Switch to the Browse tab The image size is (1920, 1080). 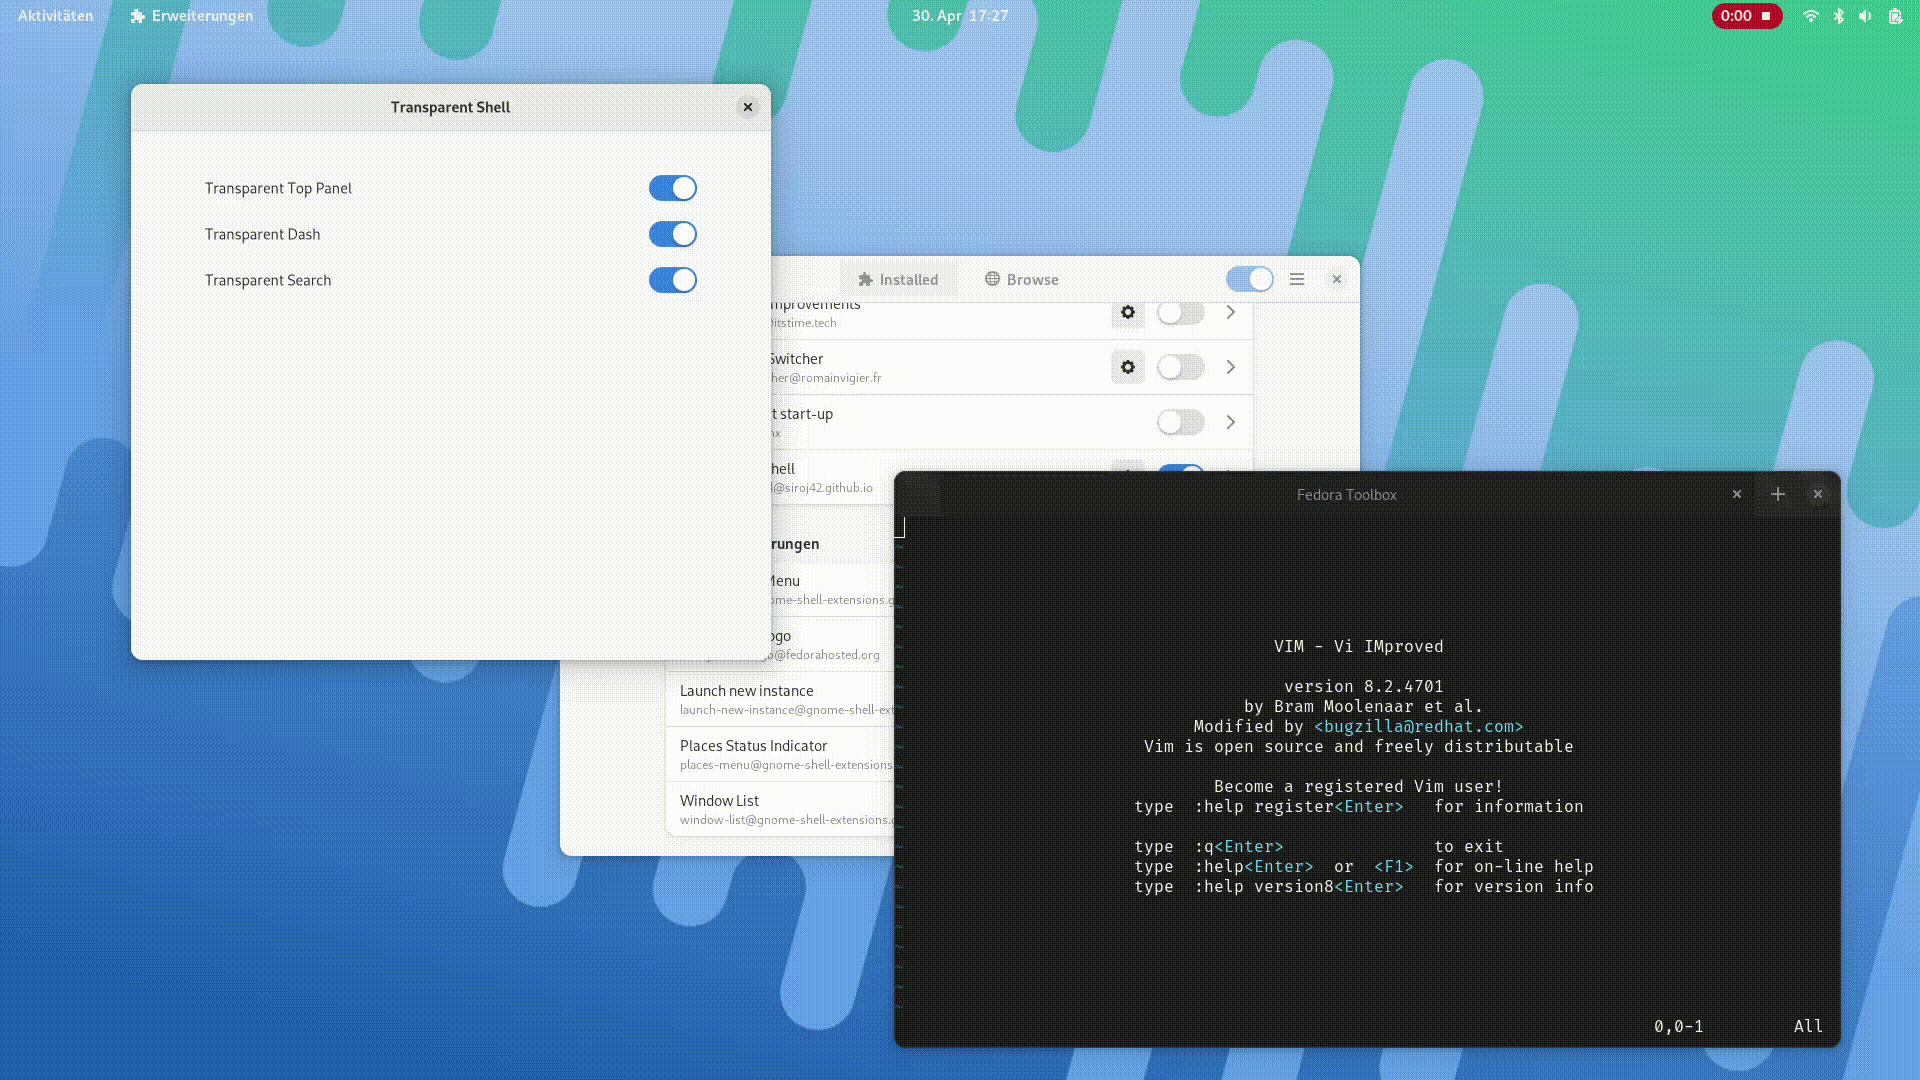(1021, 279)
